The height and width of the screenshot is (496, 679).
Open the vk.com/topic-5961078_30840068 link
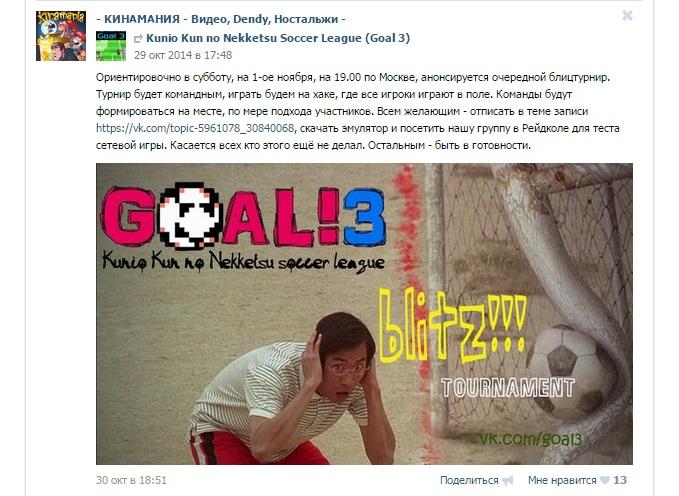[195, 128]
